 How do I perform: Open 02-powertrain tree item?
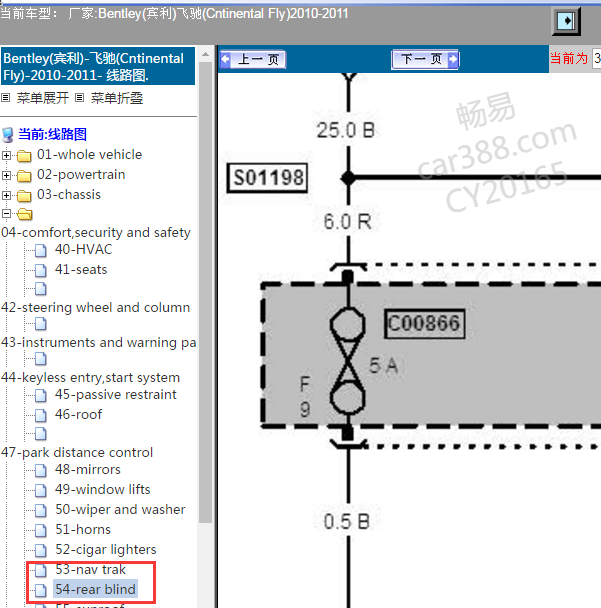[x=81, y=175]
